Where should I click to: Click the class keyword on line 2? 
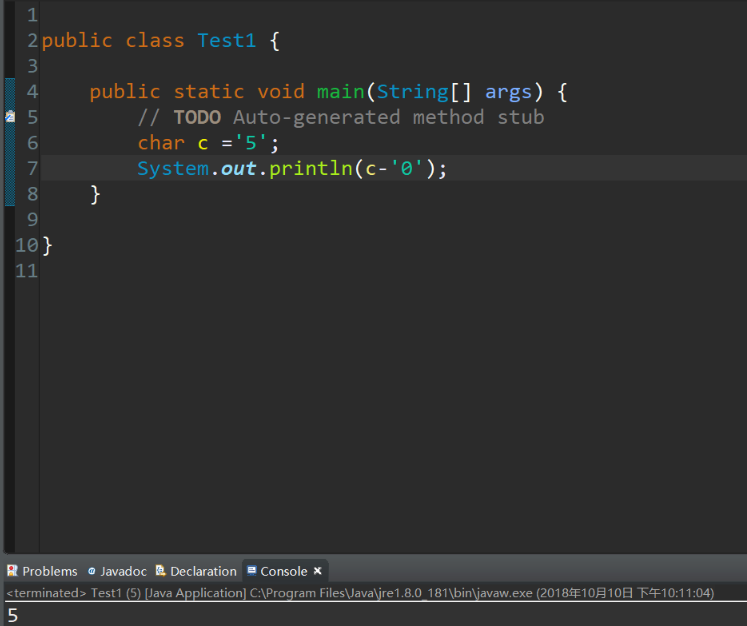click(155, 40)
